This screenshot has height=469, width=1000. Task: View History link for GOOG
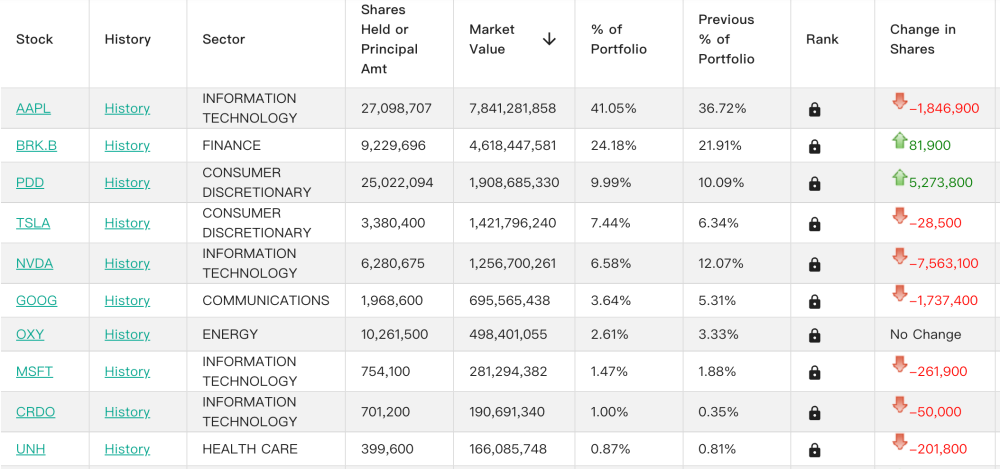click(x=127, y=301)
